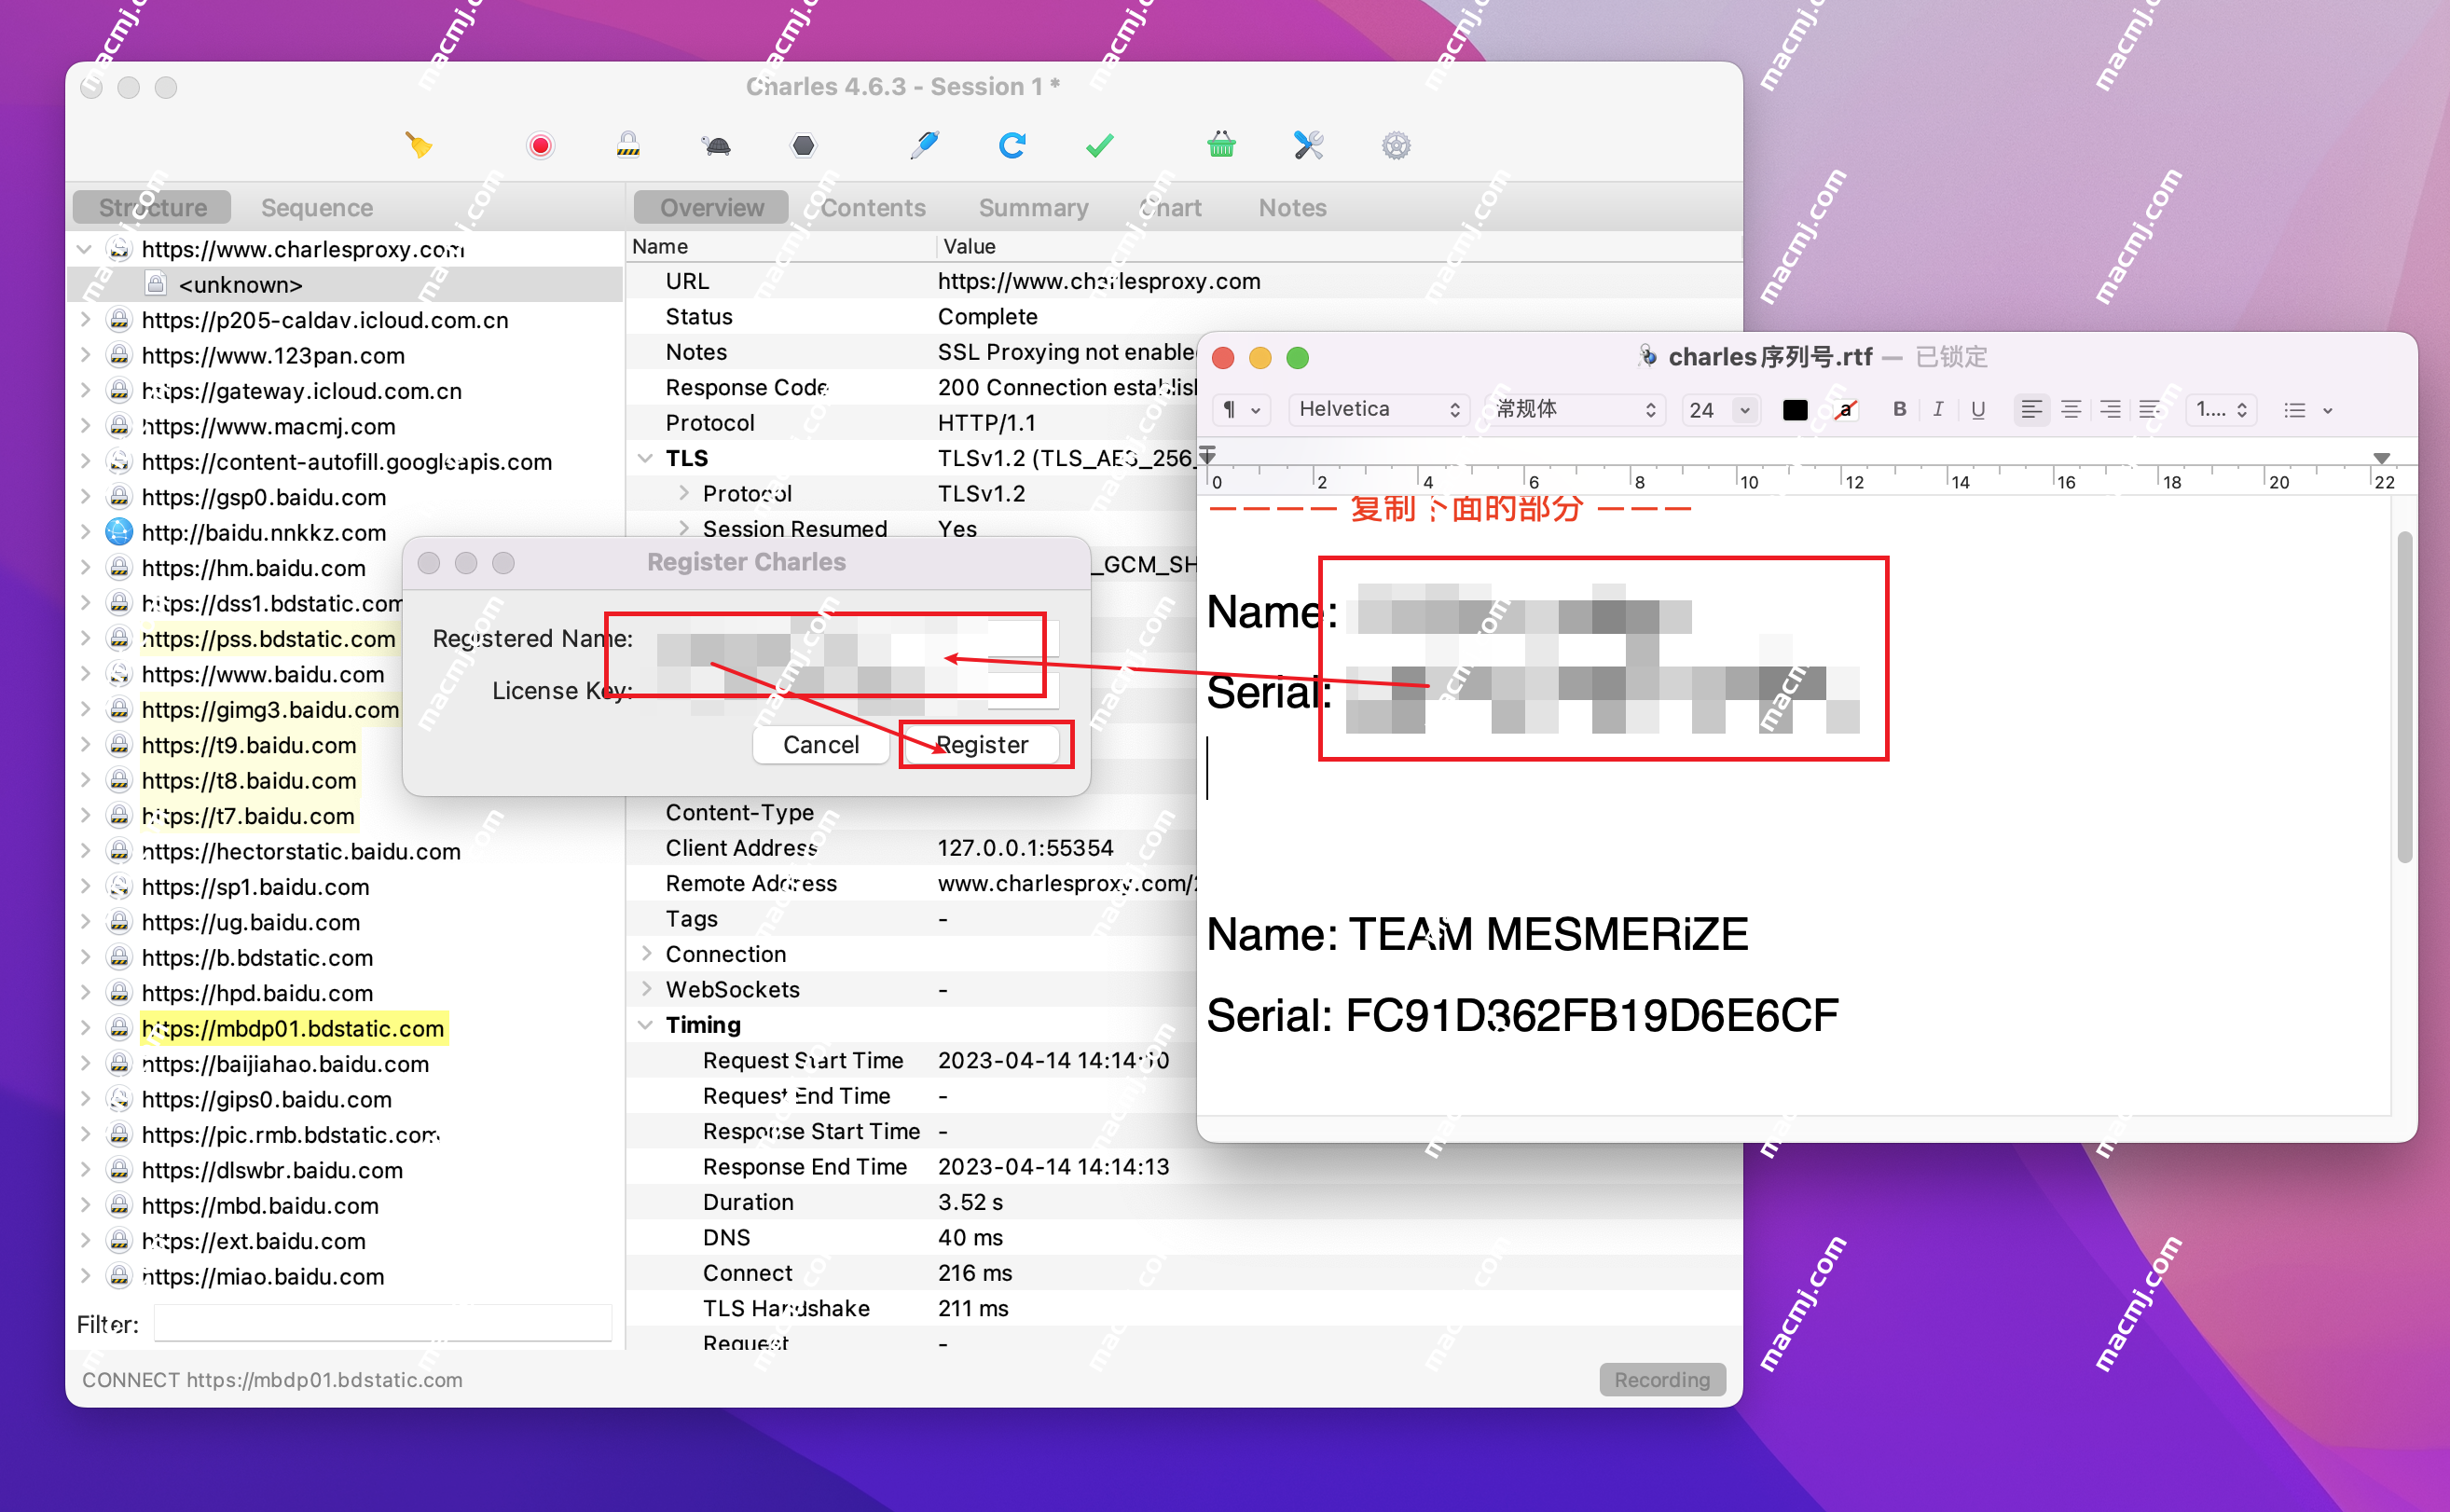
Task: Expand the p205-caldav.icloud.com.cn host
Action: coord(85,320)
